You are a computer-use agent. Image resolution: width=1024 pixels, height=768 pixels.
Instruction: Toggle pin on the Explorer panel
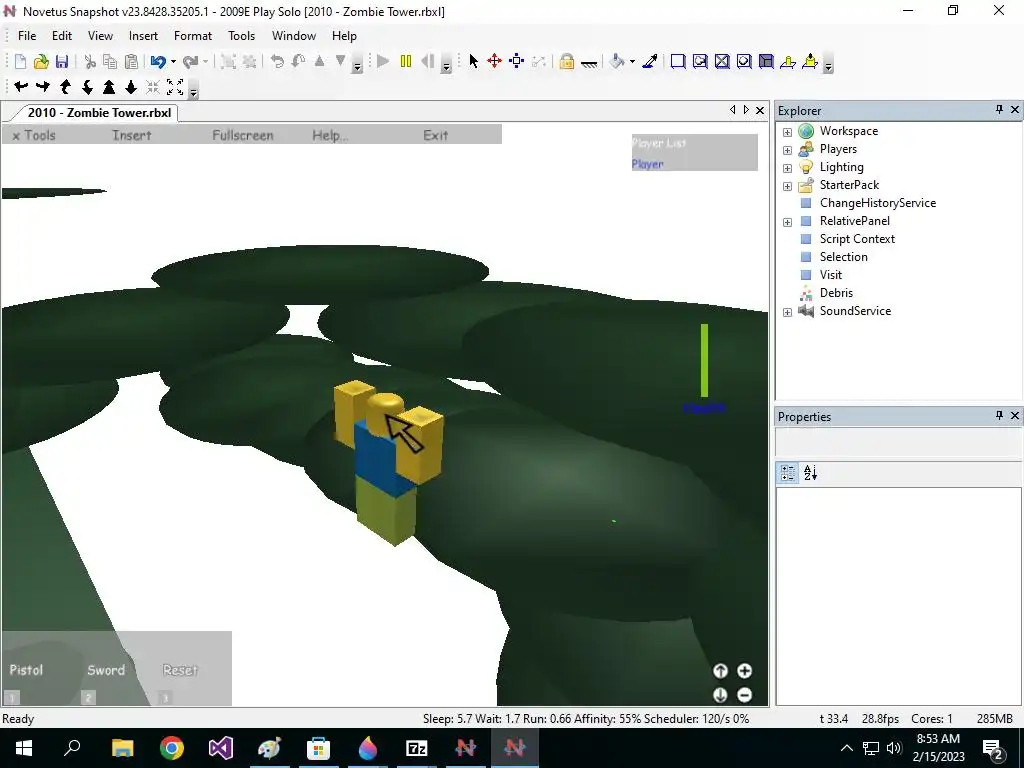pyautogui.click(x=999, y=110)
